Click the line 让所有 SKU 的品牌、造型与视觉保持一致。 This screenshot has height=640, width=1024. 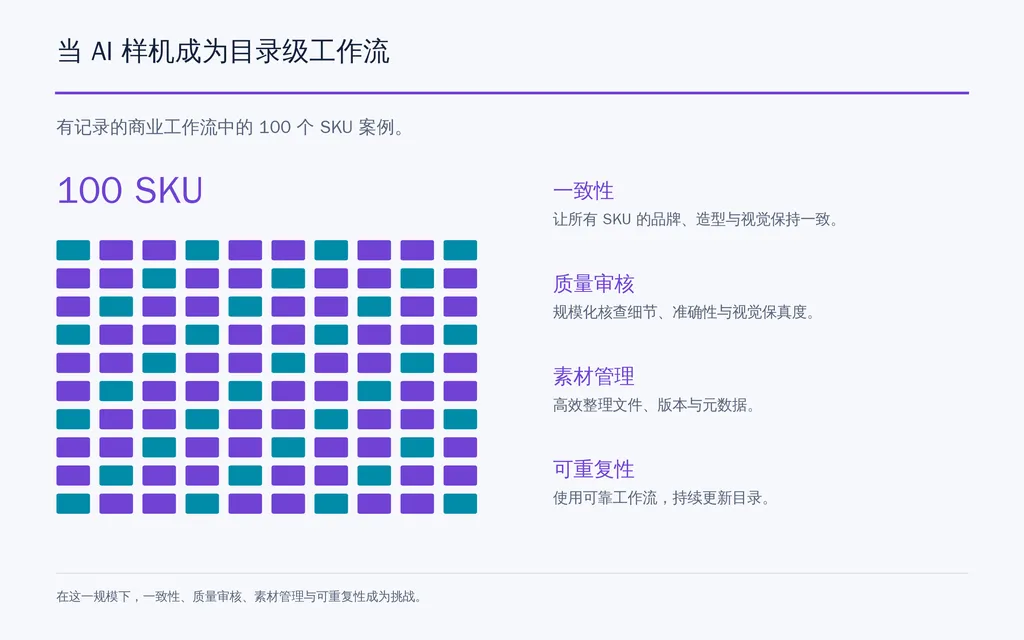tap(696, 219)
